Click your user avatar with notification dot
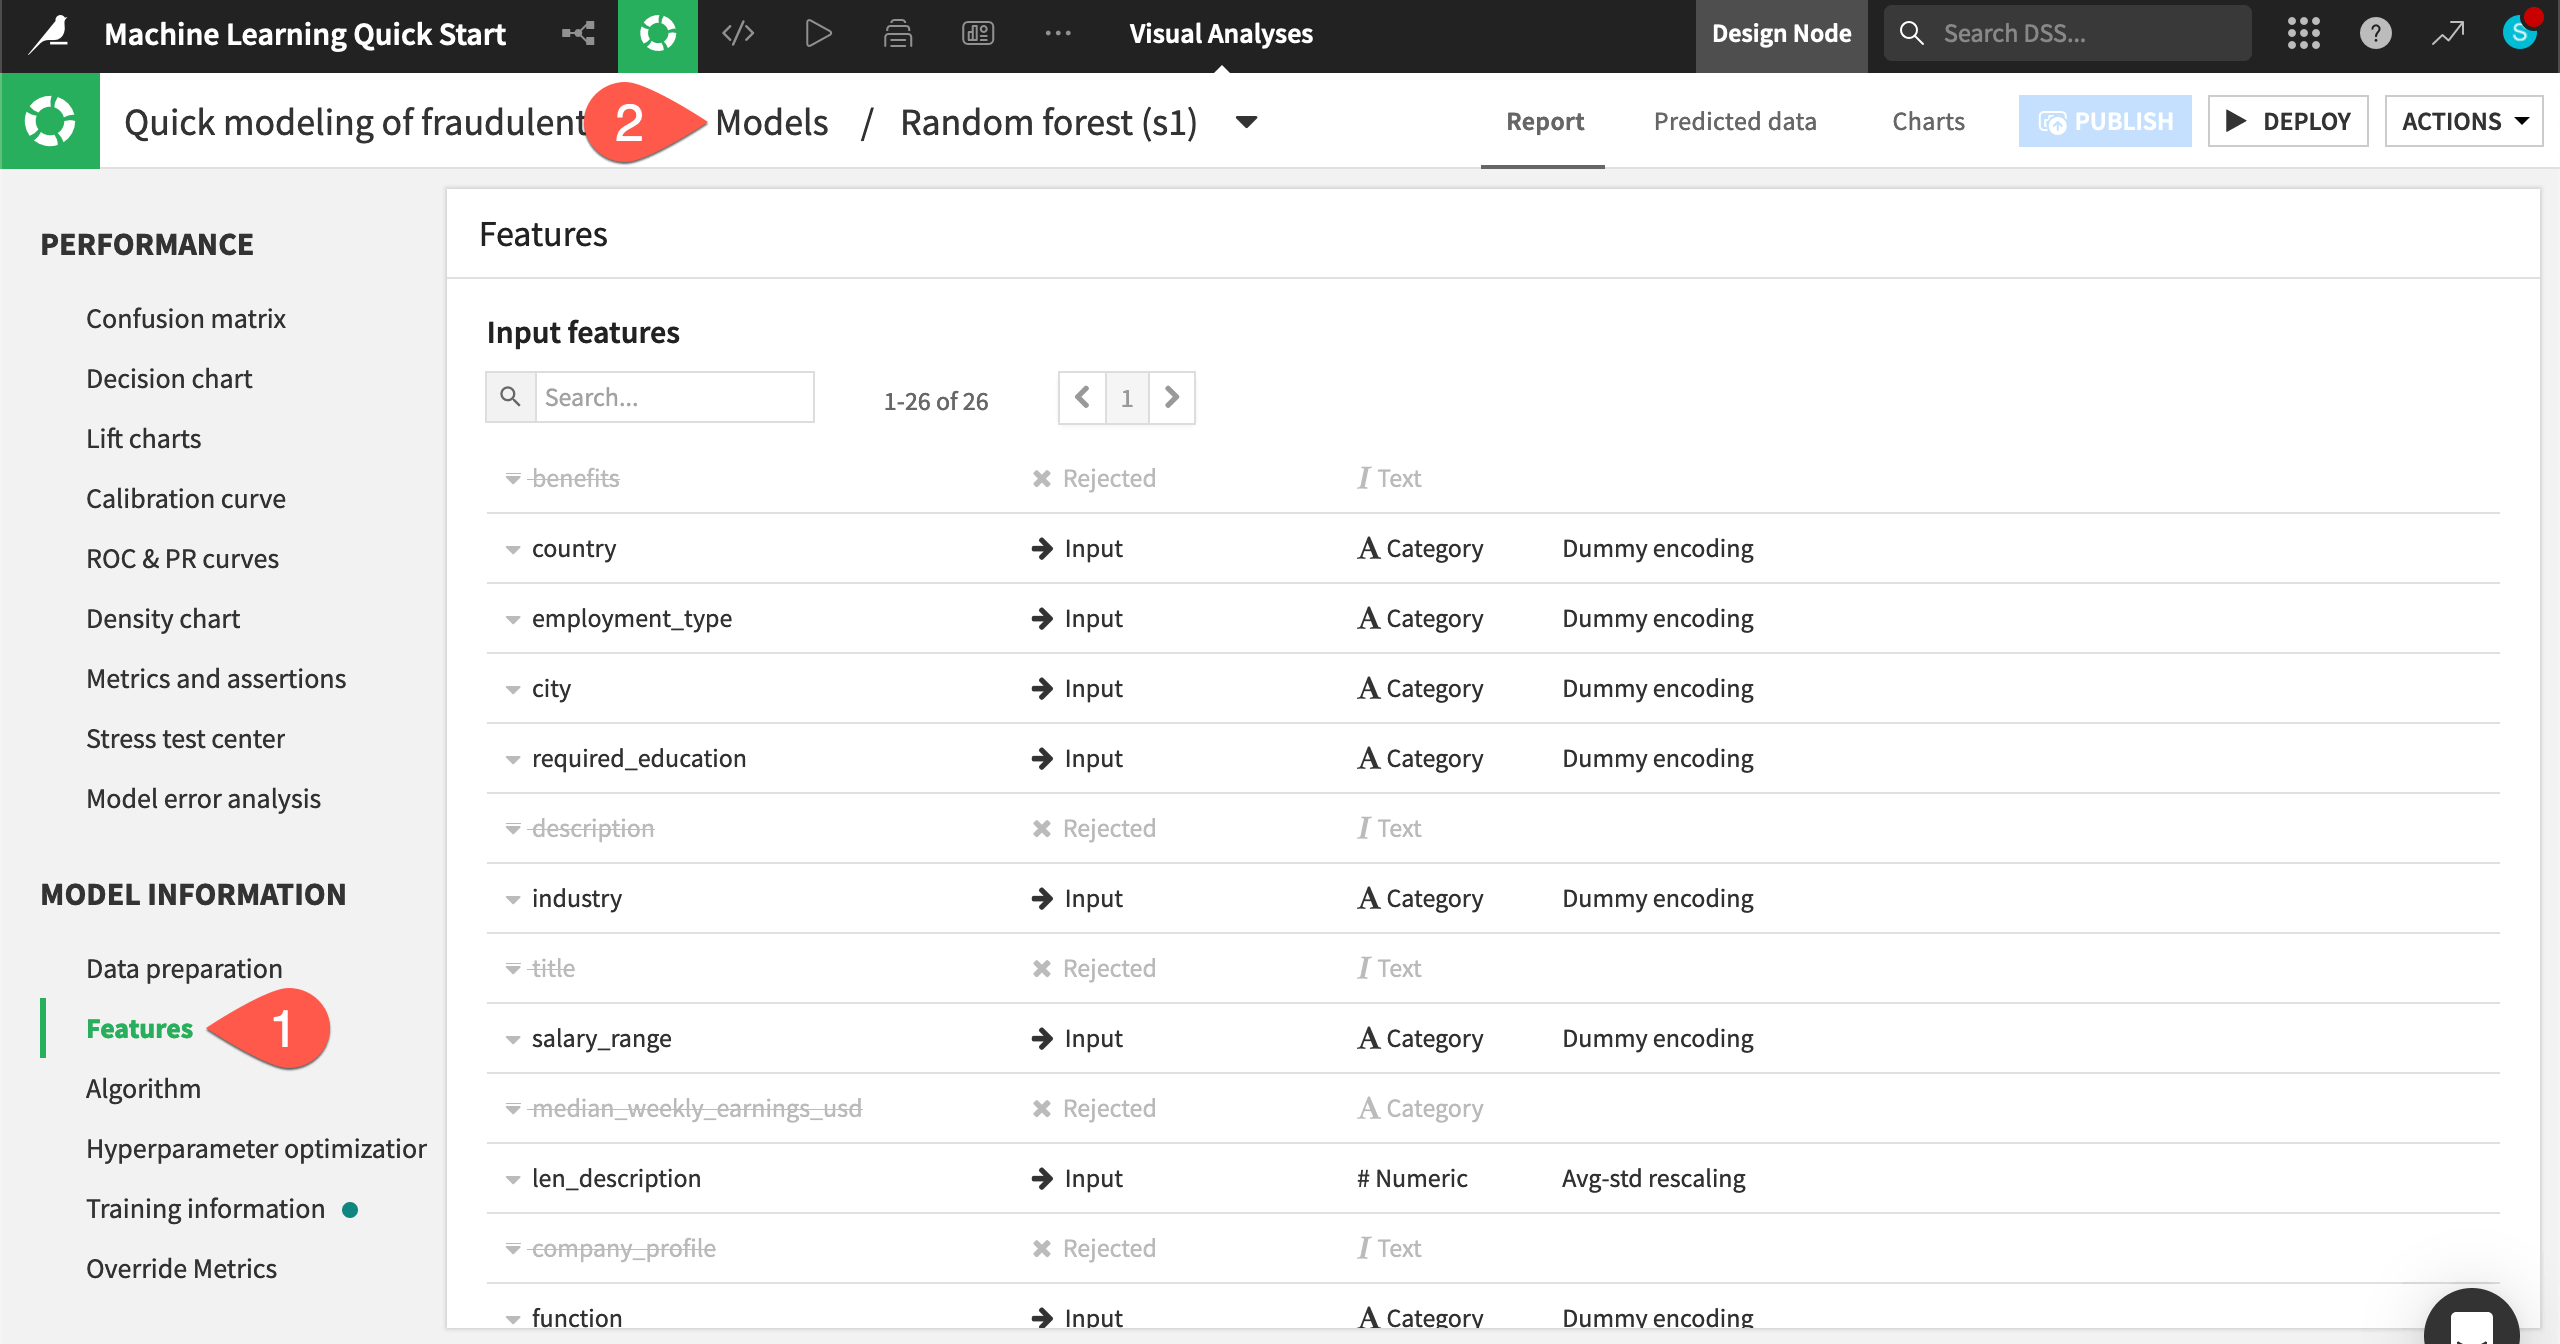The height and width of the screenshot is (1344, 2560). coord(2519,33)
